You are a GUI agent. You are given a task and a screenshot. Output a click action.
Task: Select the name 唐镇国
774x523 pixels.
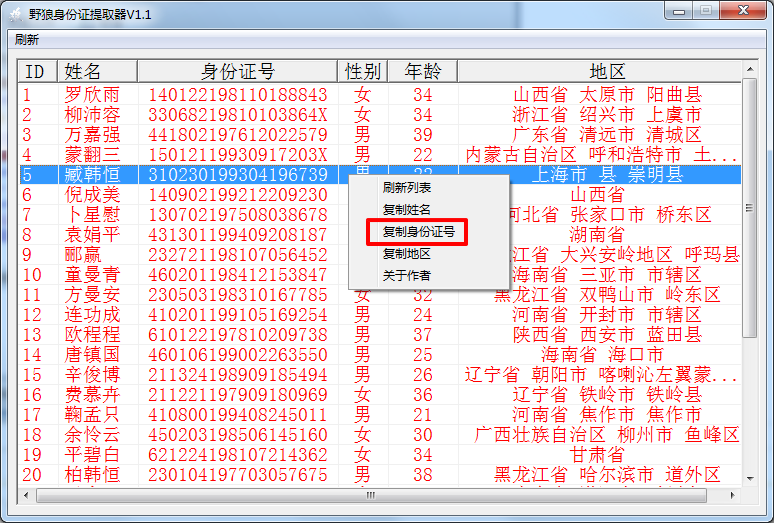[92, 354]
